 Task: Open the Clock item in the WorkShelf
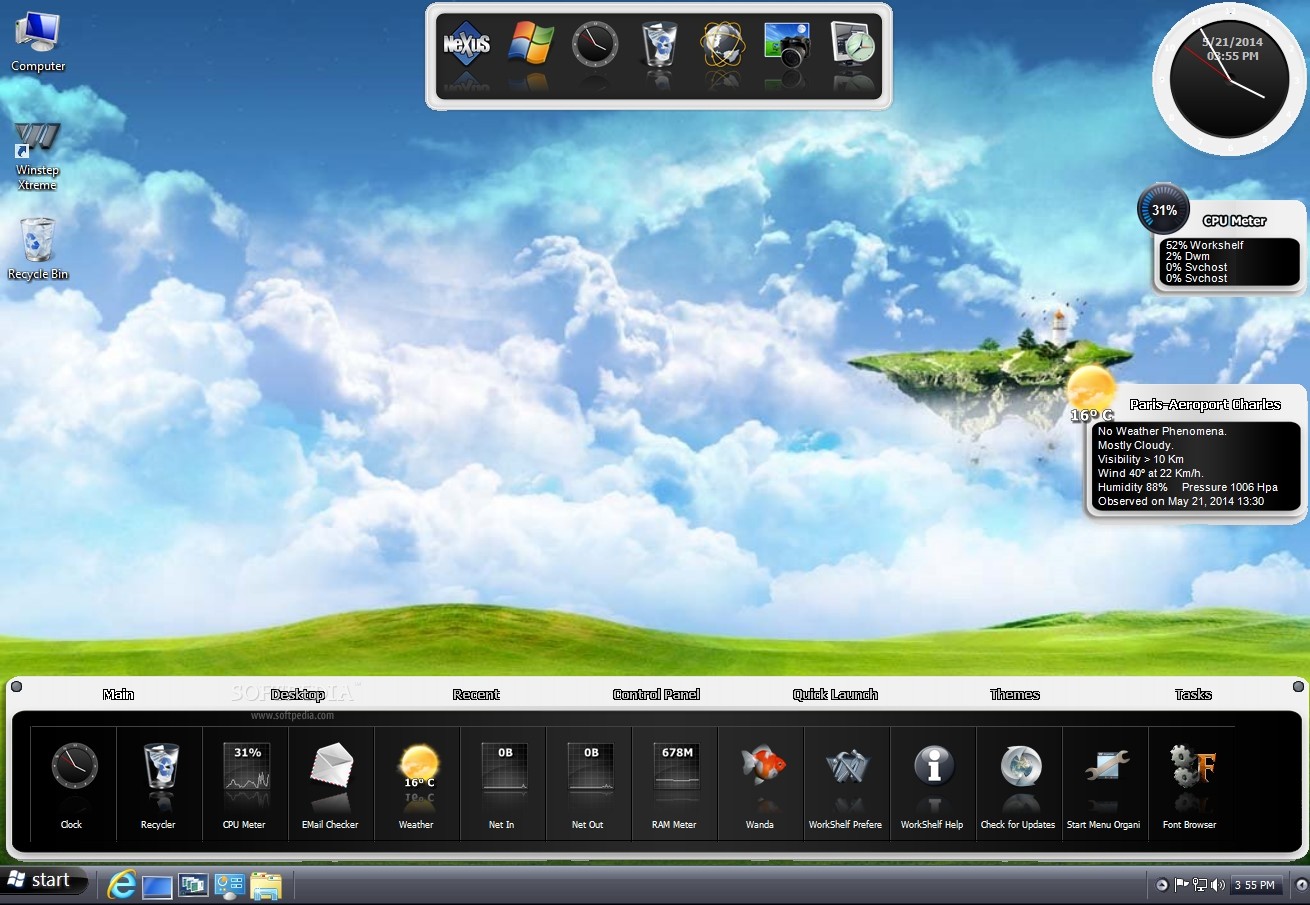tap(74, 785)
